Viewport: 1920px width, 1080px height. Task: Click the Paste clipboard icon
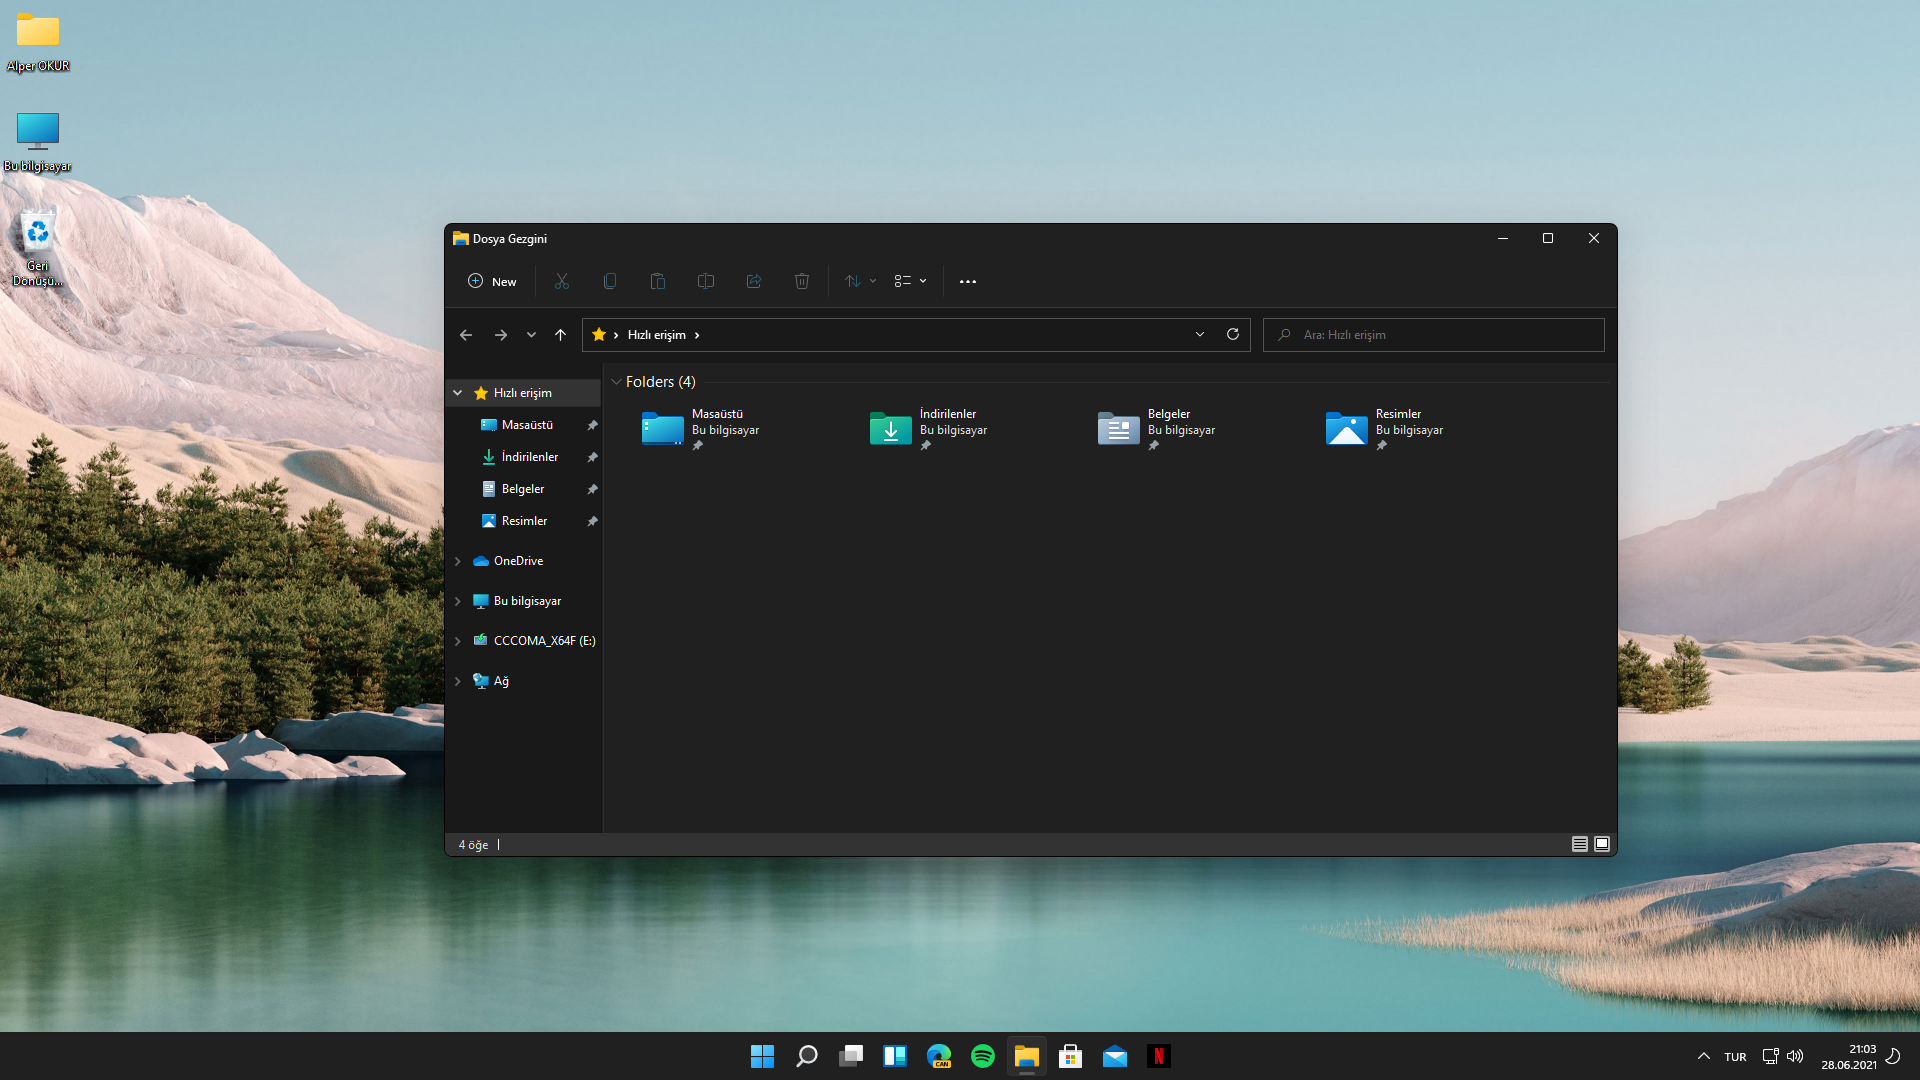(658, 281)
